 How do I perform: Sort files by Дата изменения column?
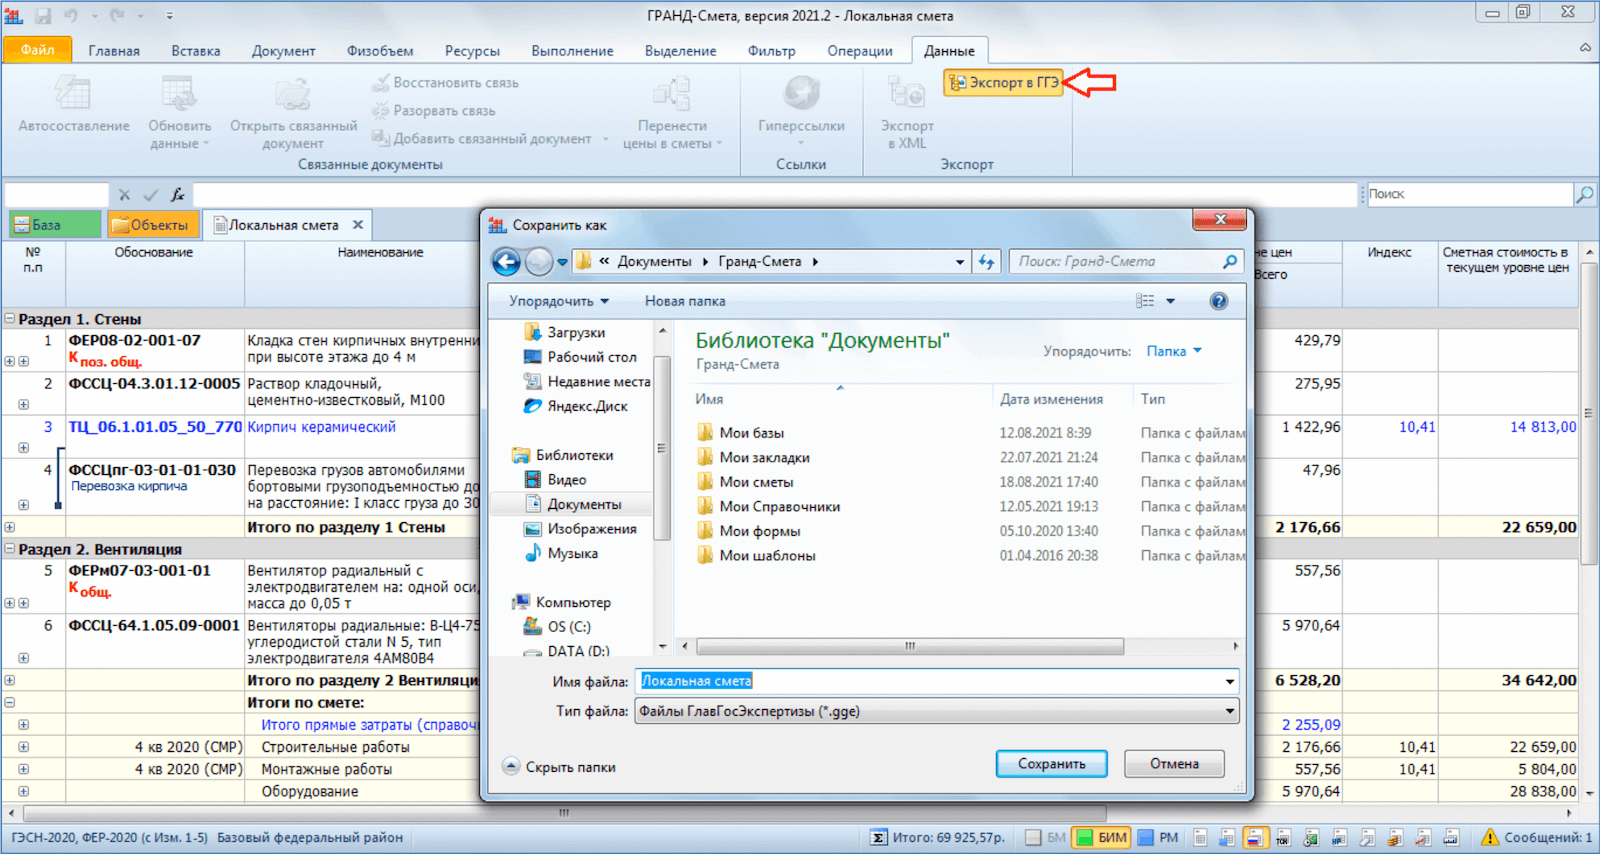[1051, 399]
